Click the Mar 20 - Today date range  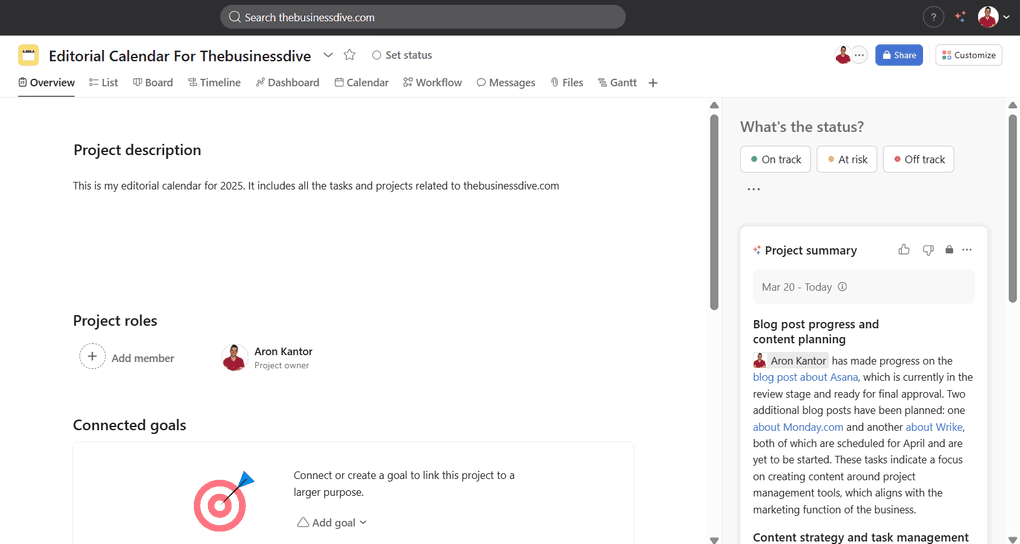tap(797, 287)
